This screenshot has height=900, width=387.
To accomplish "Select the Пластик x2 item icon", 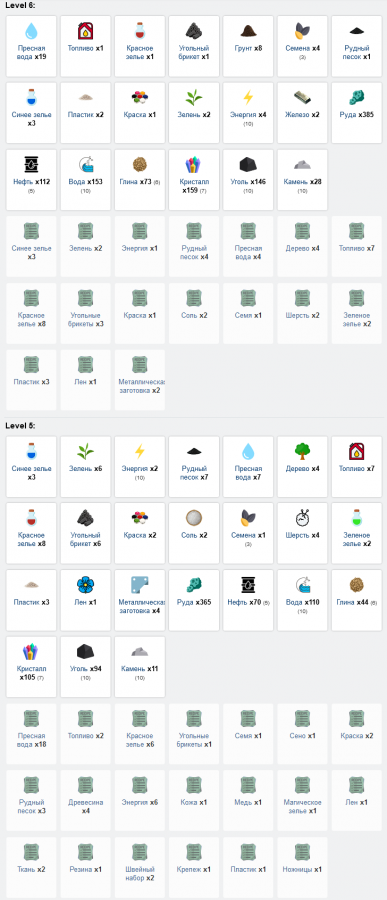I will [86, 98].
